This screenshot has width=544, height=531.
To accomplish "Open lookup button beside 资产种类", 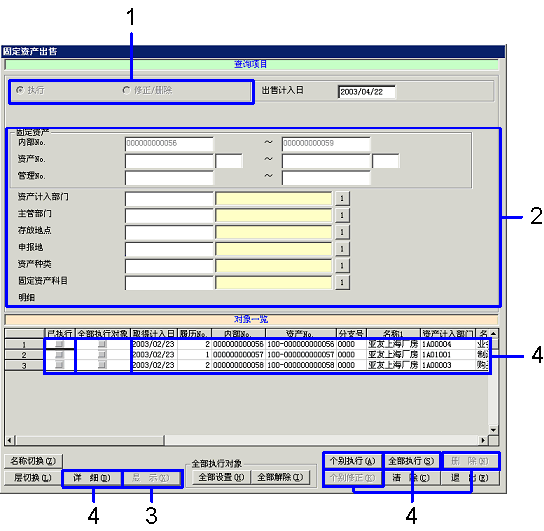I will (342, 265).
